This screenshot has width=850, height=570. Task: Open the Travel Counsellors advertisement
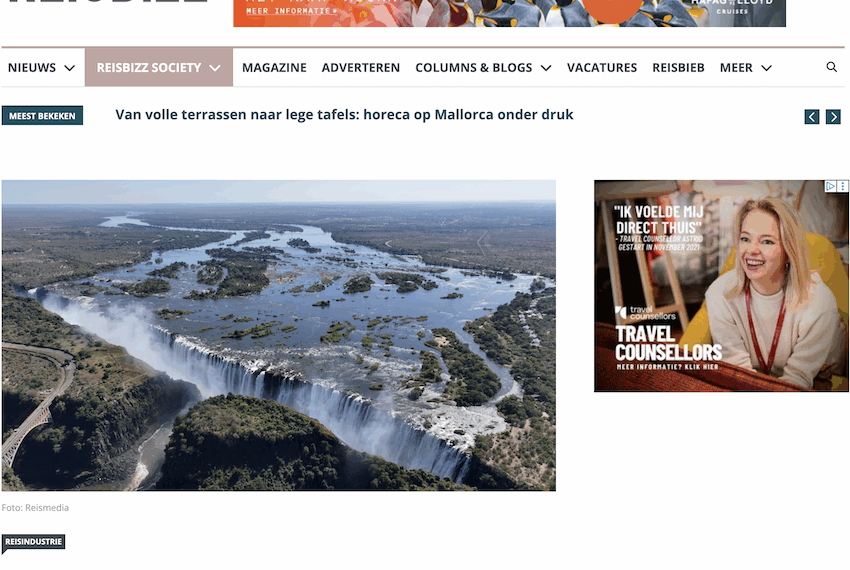pos(721,286)
